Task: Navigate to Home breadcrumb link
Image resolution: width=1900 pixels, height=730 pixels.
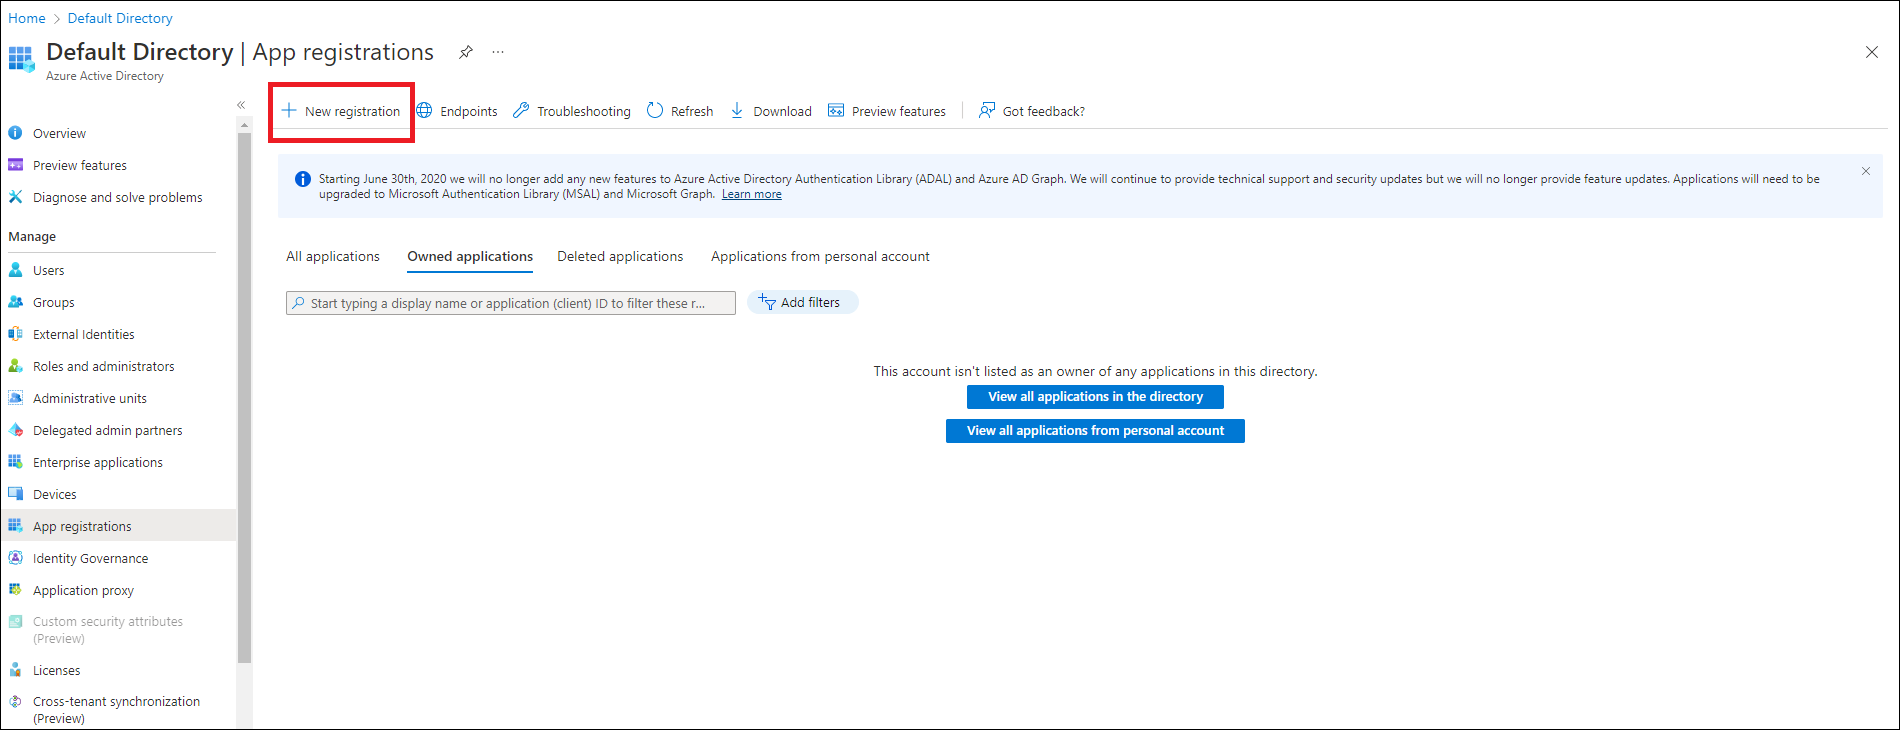Action: pyautogui.click(x=27, y=18)
